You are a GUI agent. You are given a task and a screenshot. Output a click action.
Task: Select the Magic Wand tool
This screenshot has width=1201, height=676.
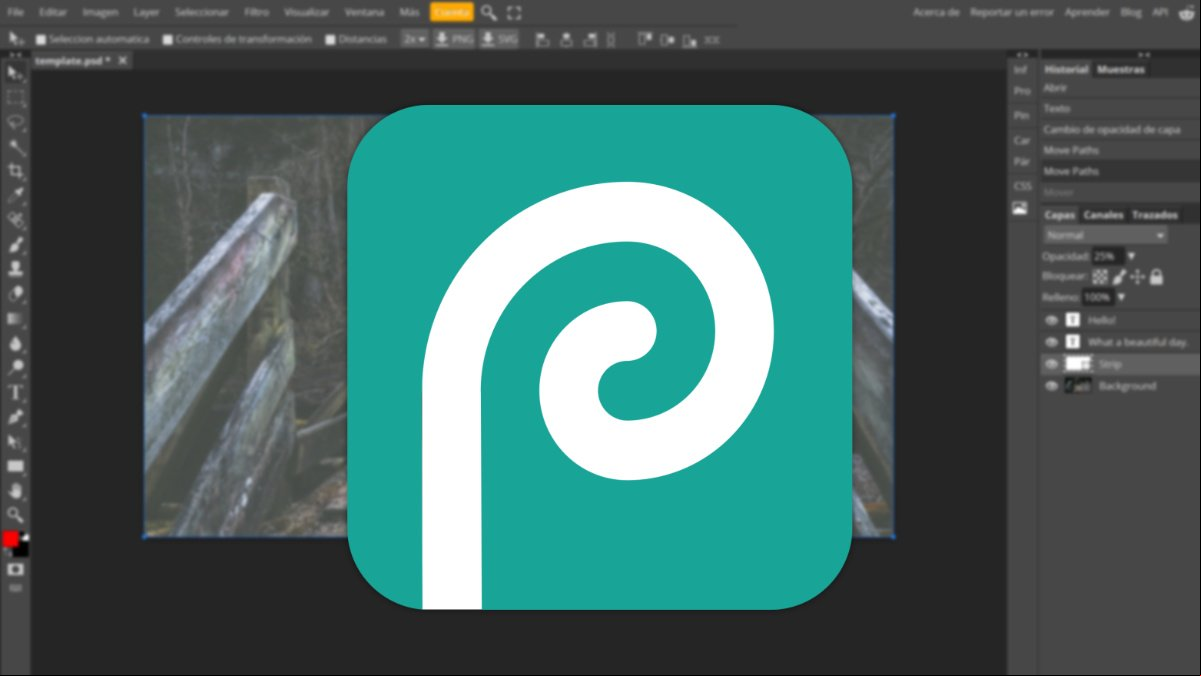coord(16,147)
